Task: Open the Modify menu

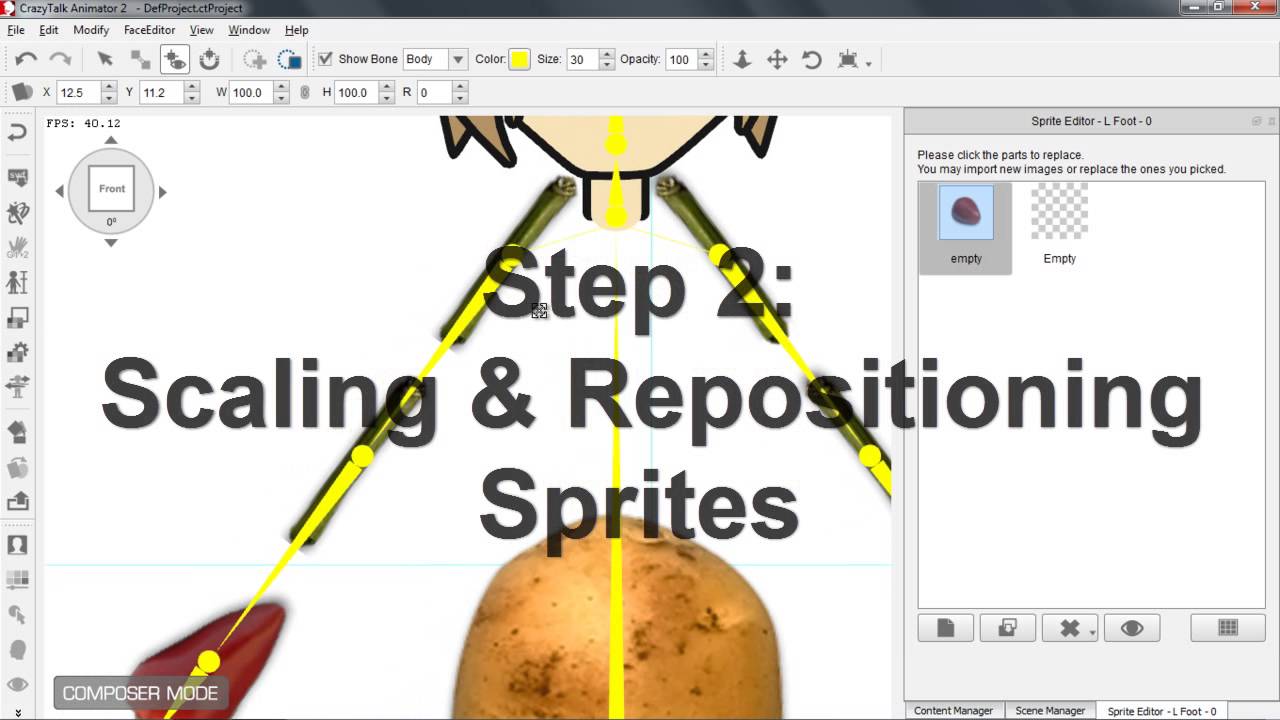Action: (91, 30)
